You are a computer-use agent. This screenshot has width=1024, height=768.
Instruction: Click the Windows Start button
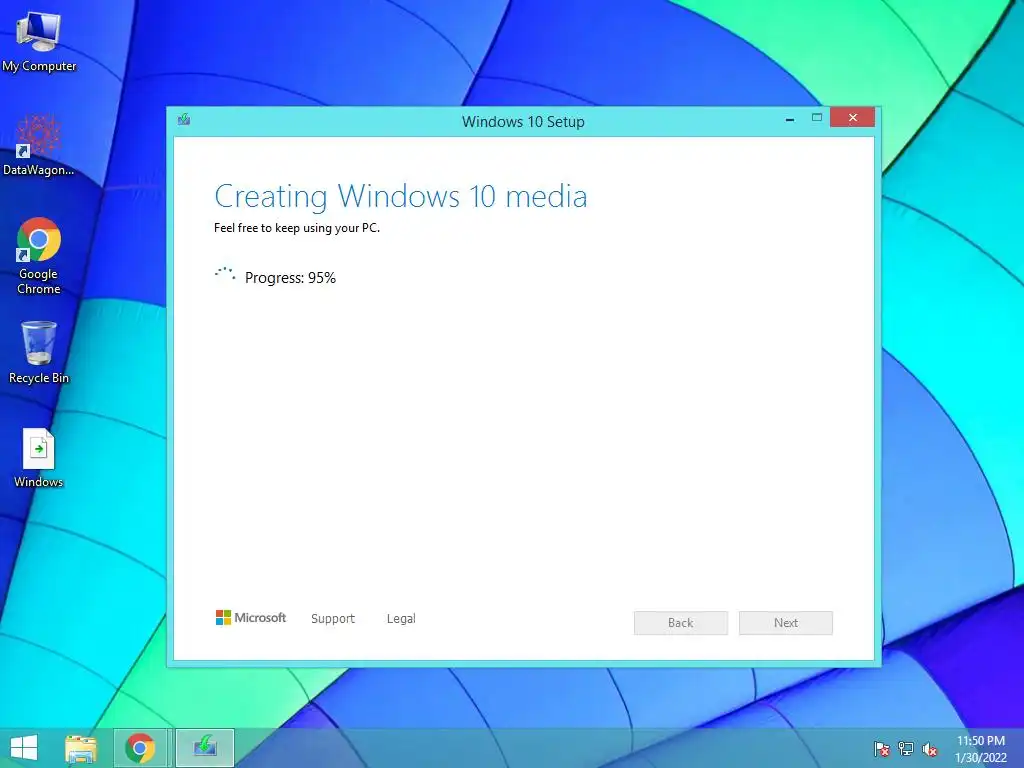[24, 748]
